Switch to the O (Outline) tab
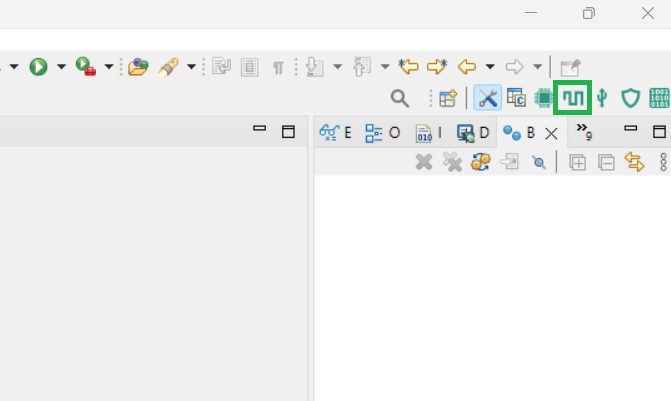Image resolution: width=671 pixels, height=401 pixels. (383, 132)
